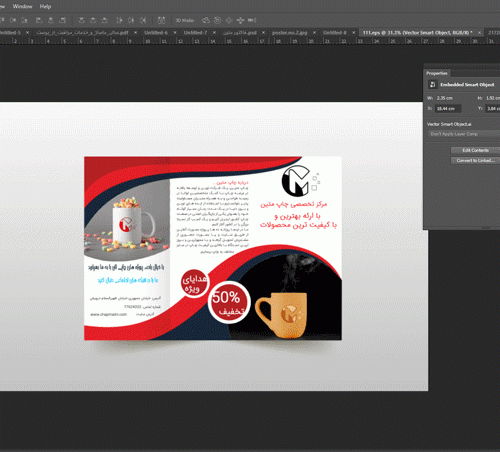Close the poster.no.2.jpg tab
The image size is (500, 452).
(x=314, y=33)
